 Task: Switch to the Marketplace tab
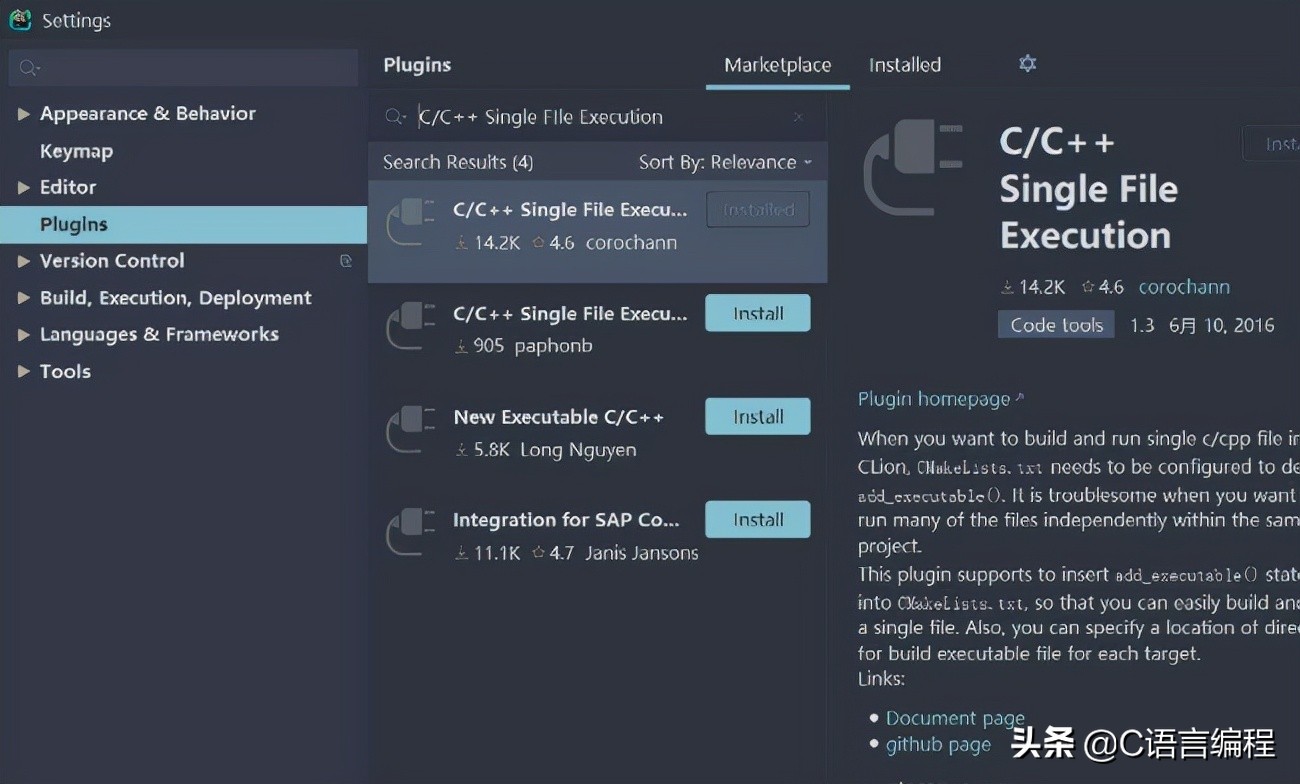click(x=777, y=65)
